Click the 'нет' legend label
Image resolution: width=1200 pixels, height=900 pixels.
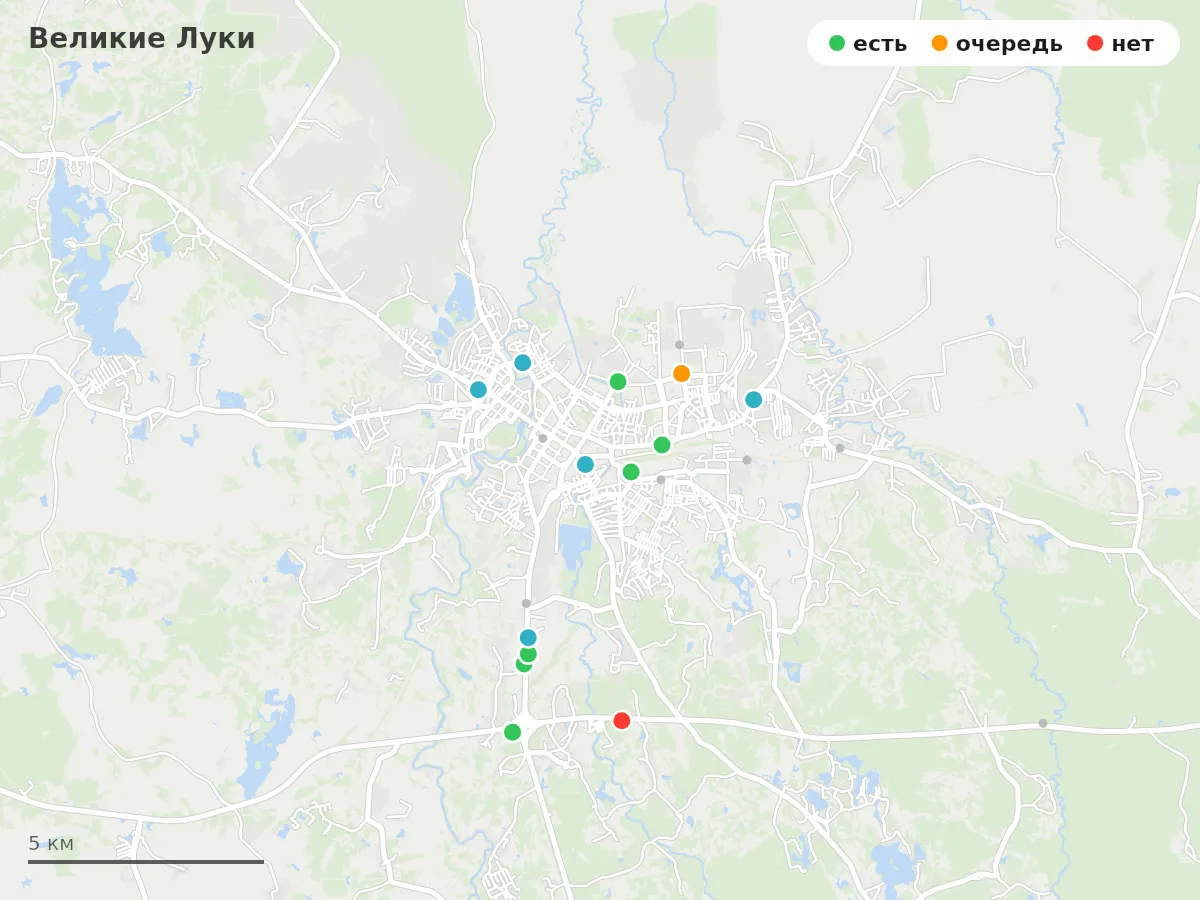pos(1132,44)
